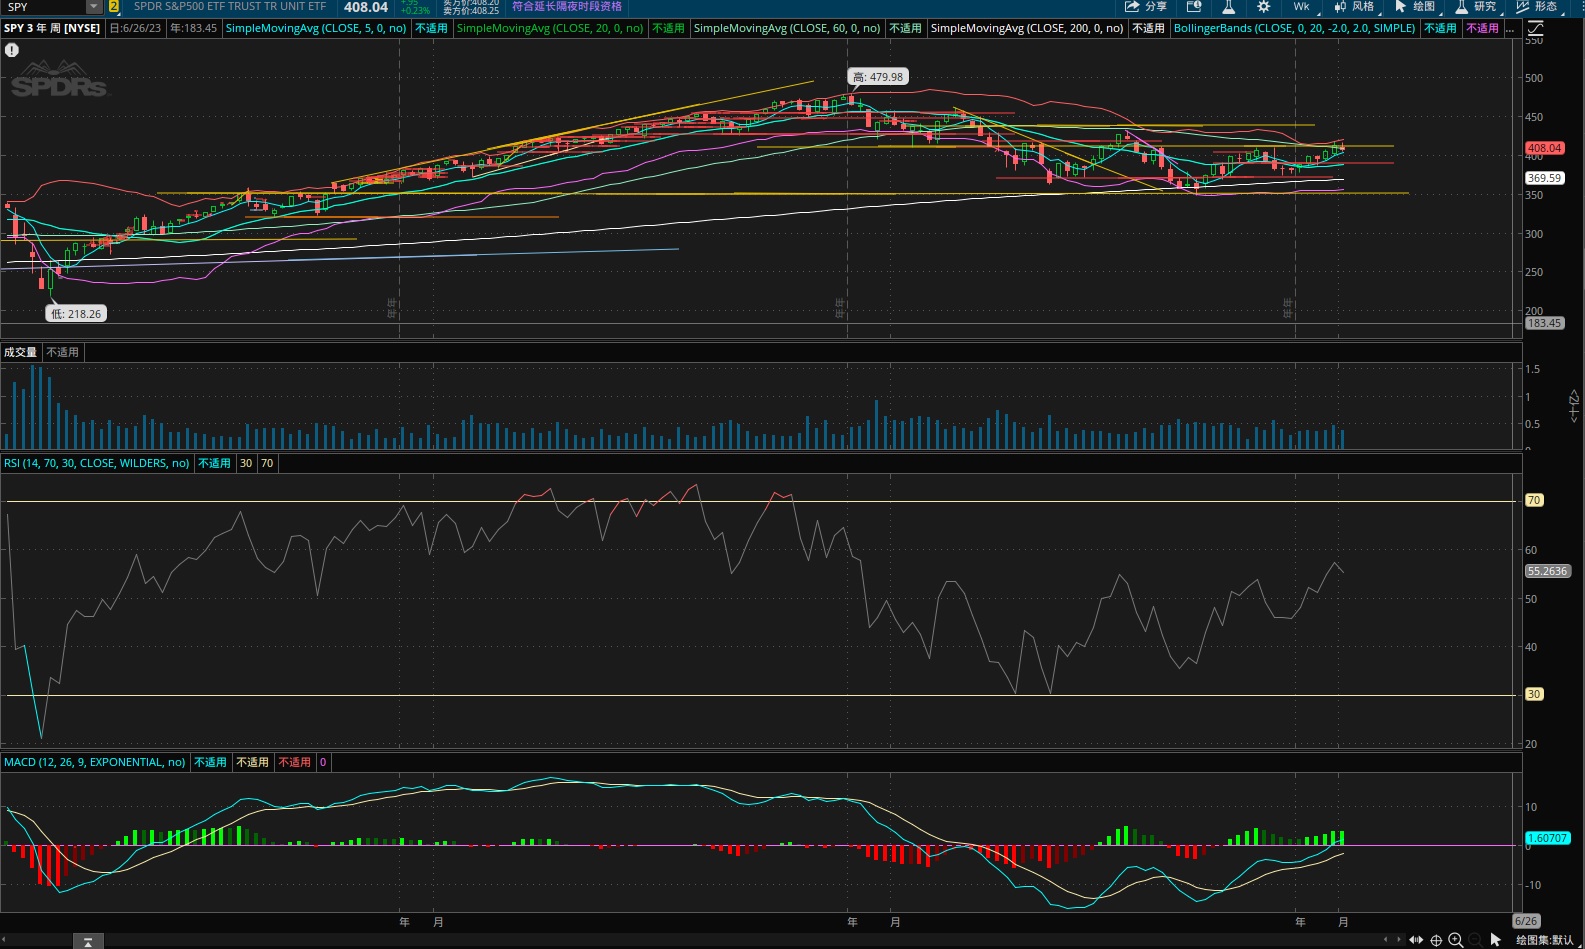The image size is (1585, 949).
Task: Click the 408.04 last price in header
Action: click(x=366, y=7)
